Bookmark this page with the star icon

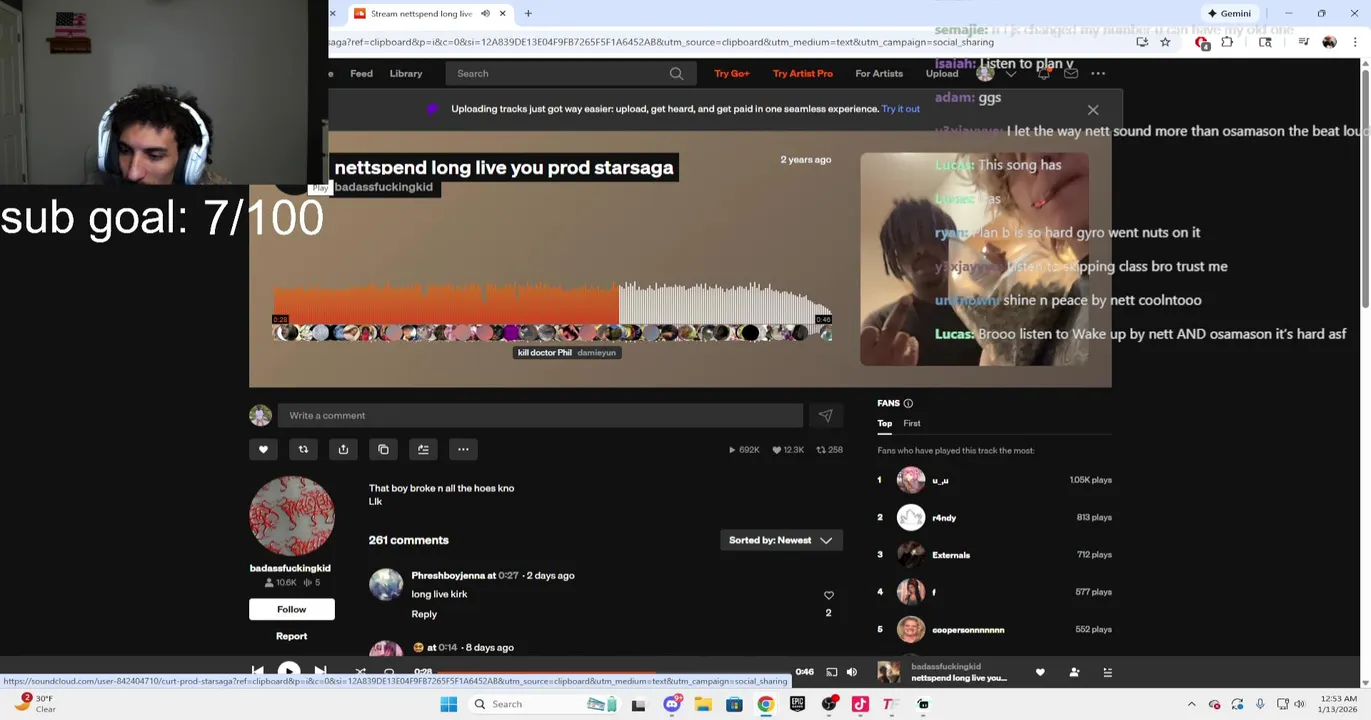(1165, 43)
